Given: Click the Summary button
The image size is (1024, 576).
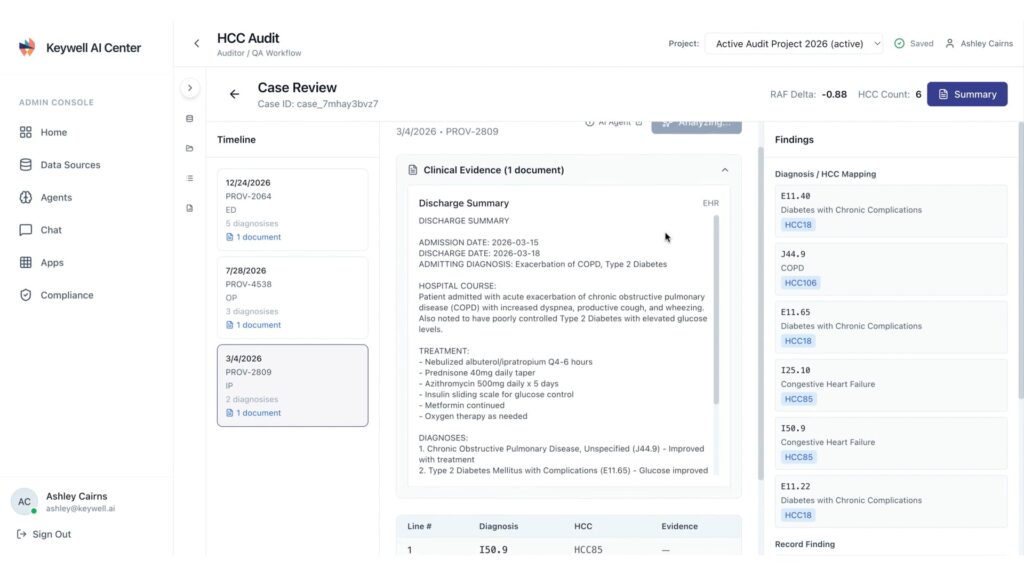Looking at the screenshot, I should (x=966, y=94).
